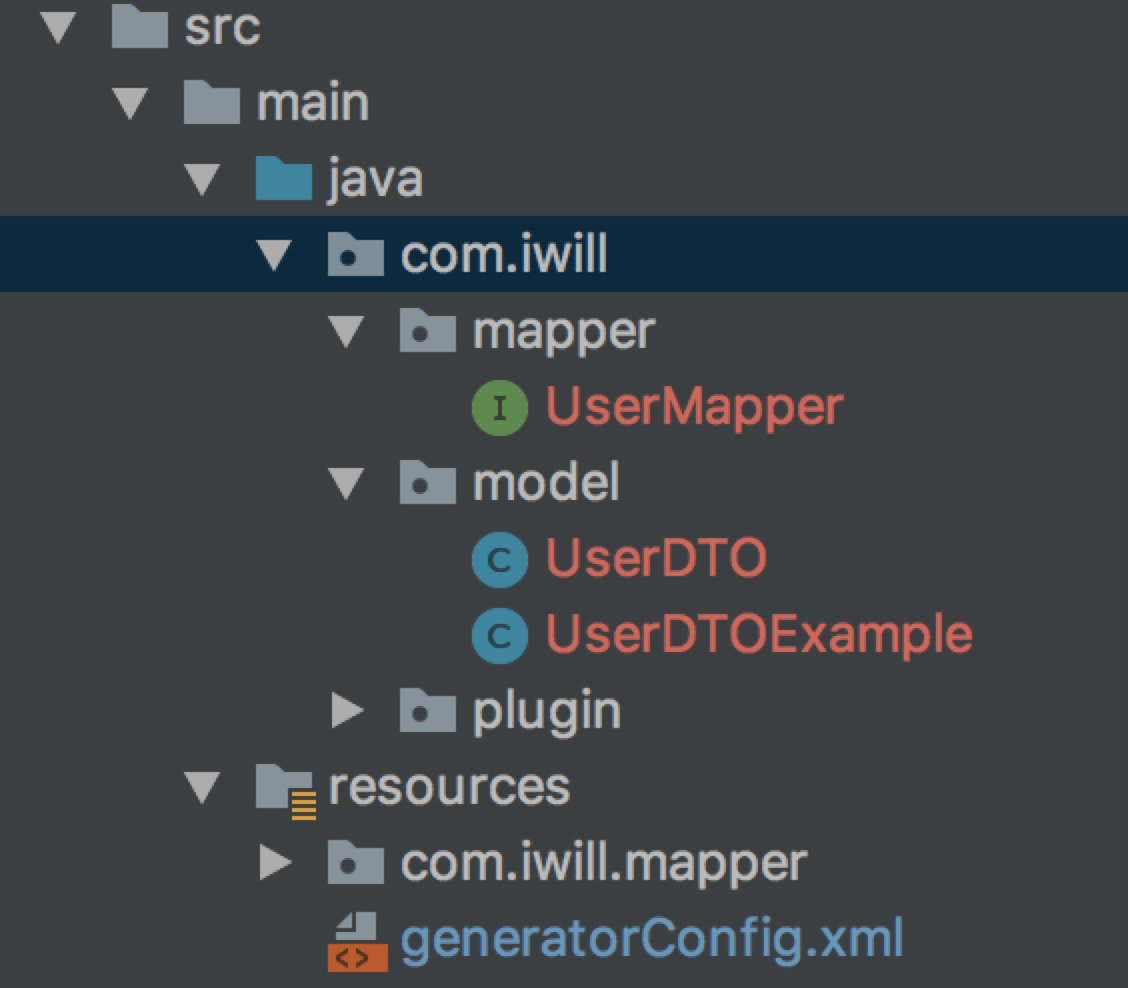Screen dimensions: 1128x988
Task: Select the UserDTO class name
Action: [x=656, y=559]
